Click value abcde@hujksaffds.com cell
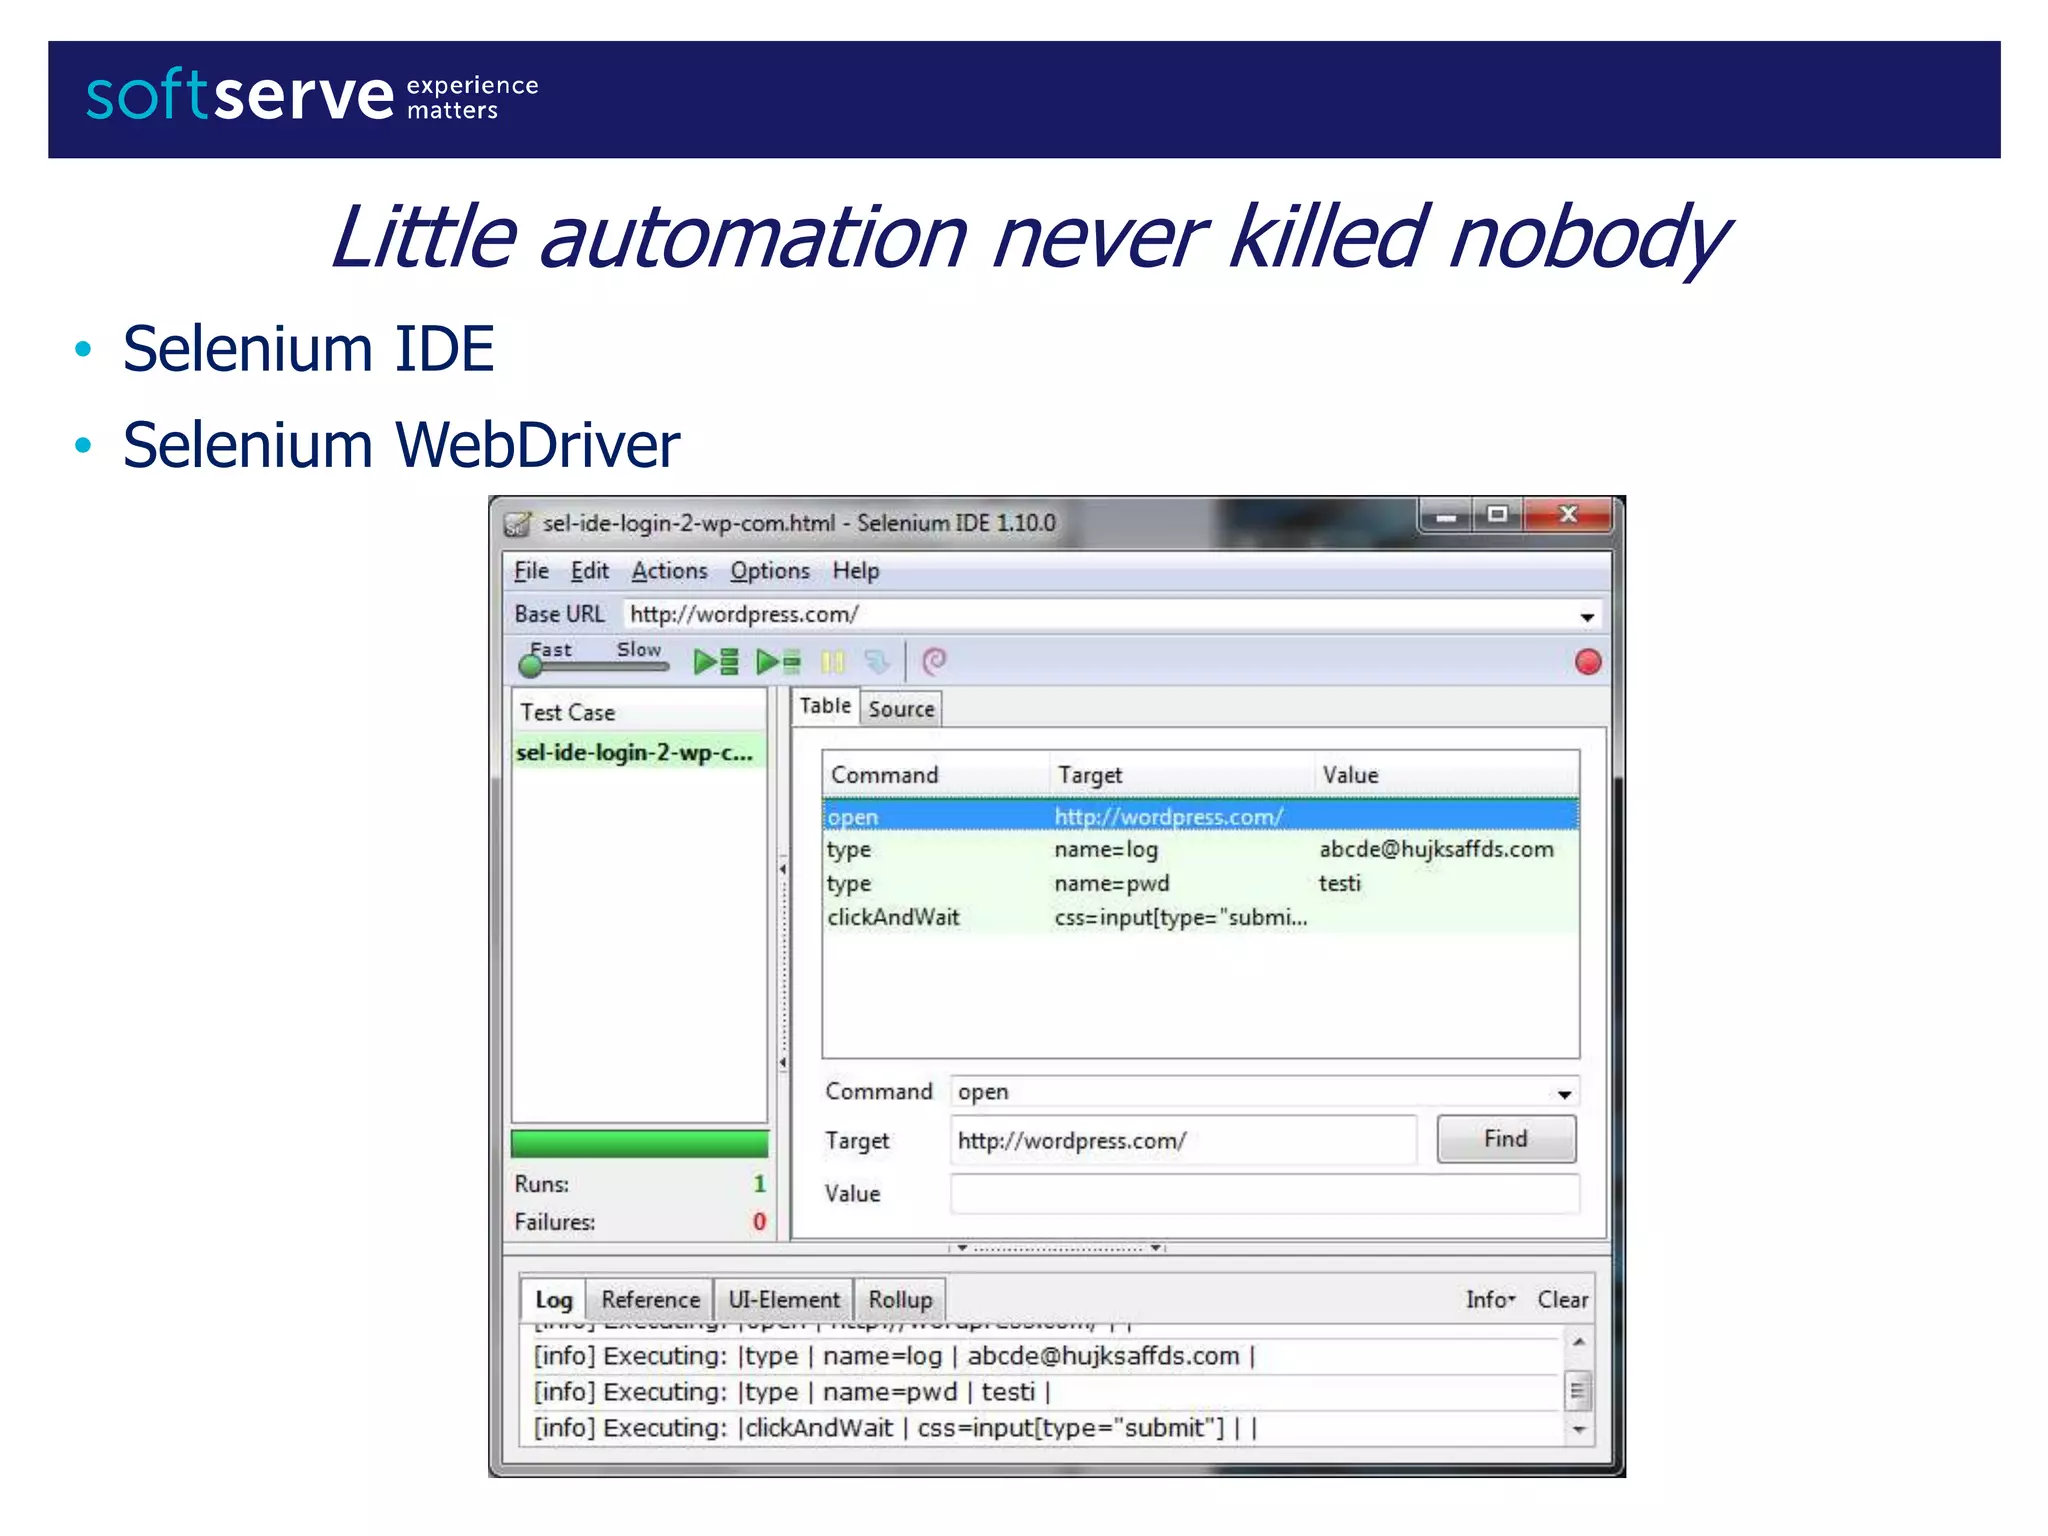The height and width of the screenshot is (1536, 2048). [x=1436, y=849]
